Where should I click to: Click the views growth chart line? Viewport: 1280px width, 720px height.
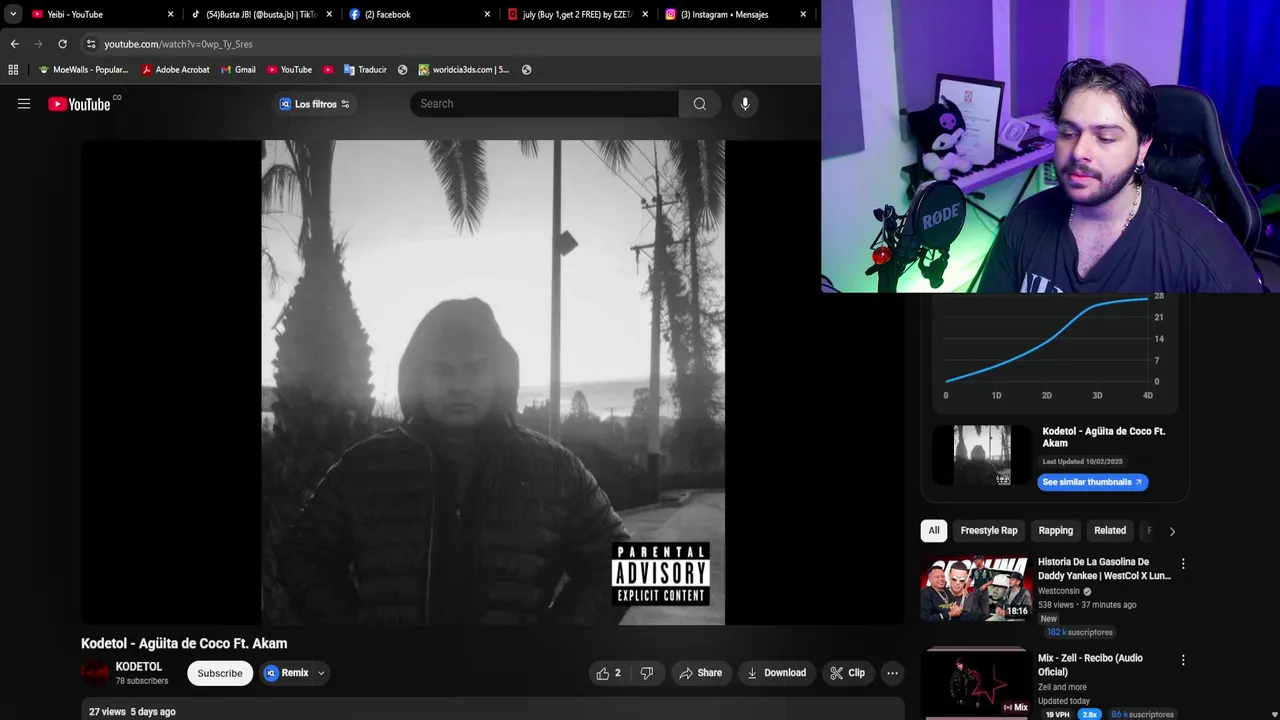[x=1048, y=338]
